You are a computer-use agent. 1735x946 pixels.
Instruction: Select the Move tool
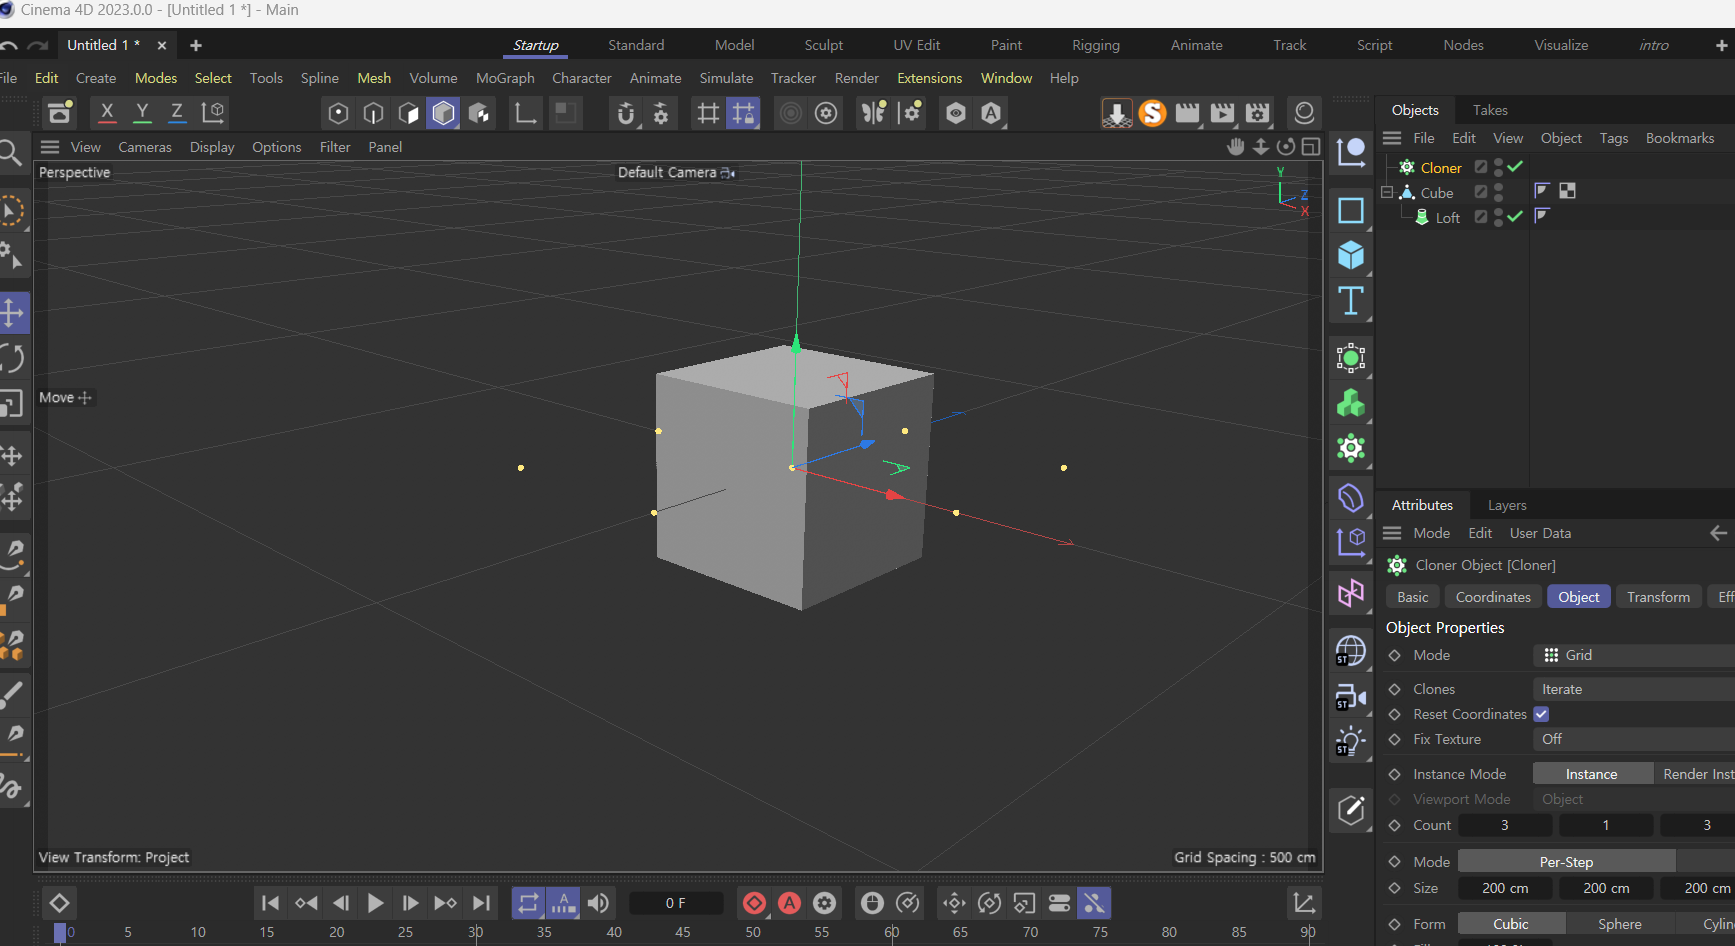pos(12,313)
